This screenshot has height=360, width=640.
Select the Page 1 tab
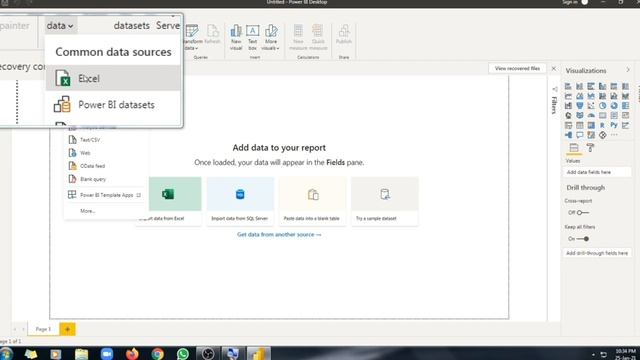[x=43, y=329]
